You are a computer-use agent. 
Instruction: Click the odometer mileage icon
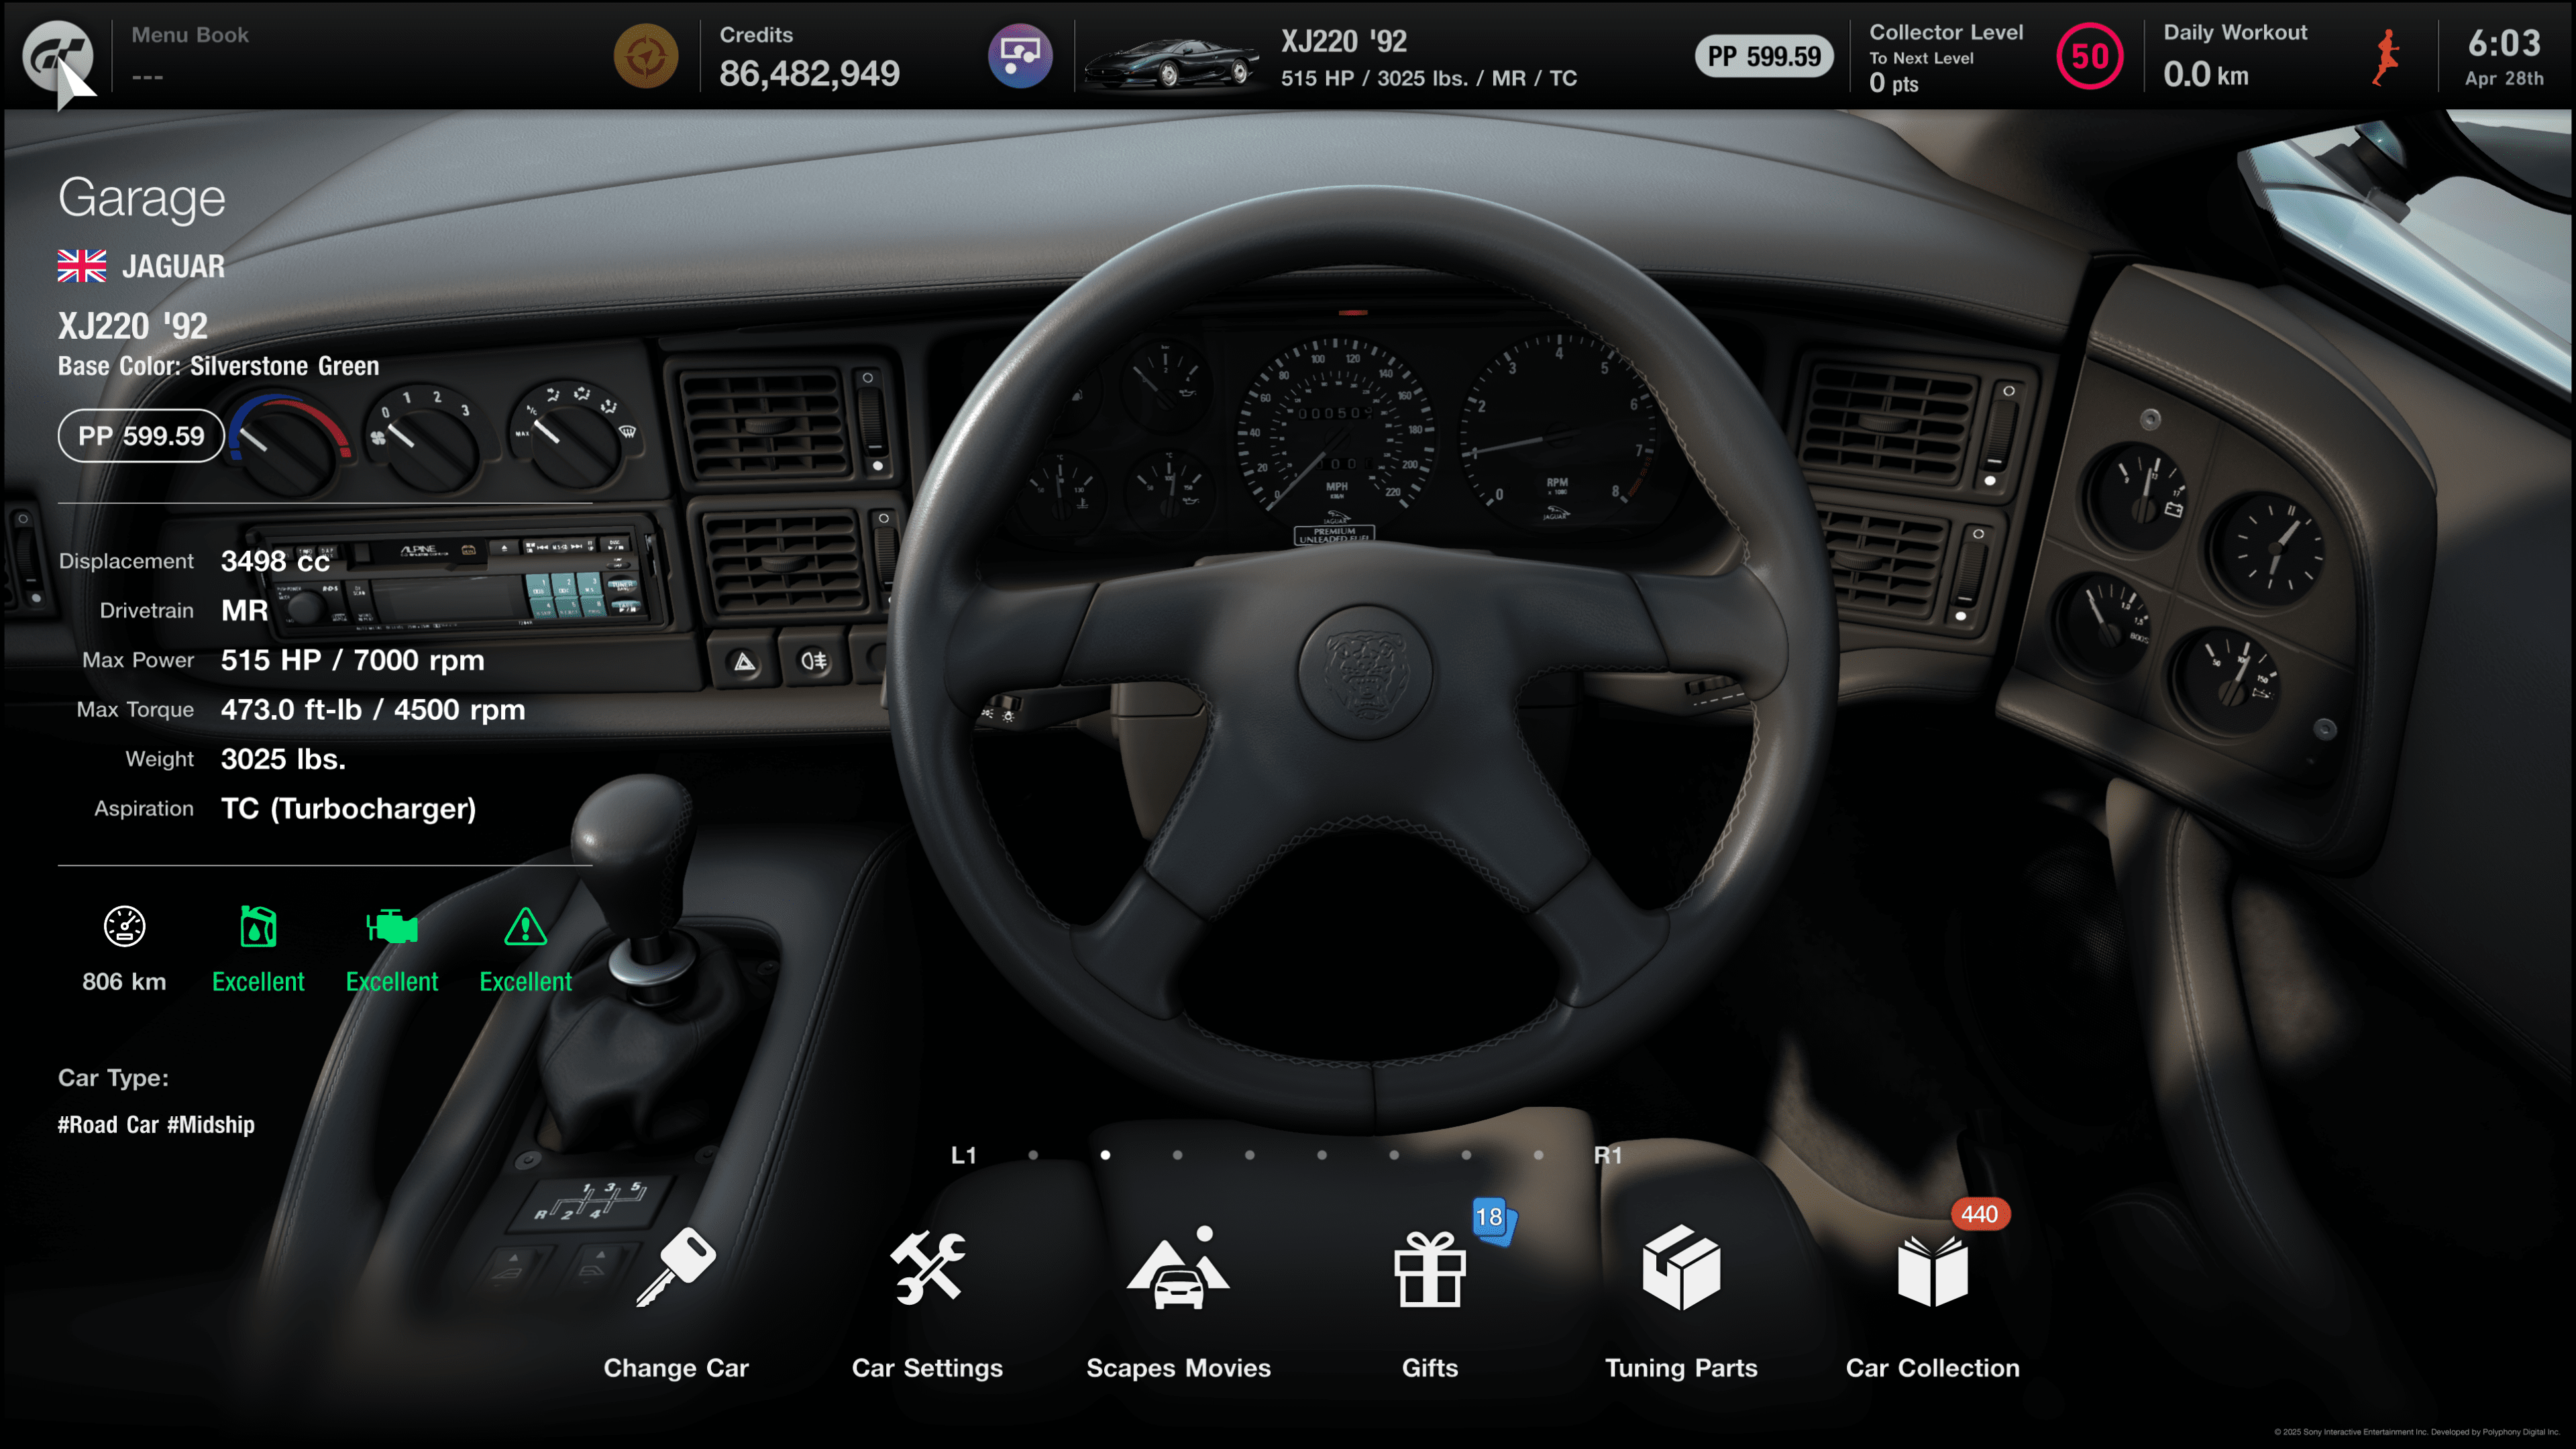tap(124, 926)
